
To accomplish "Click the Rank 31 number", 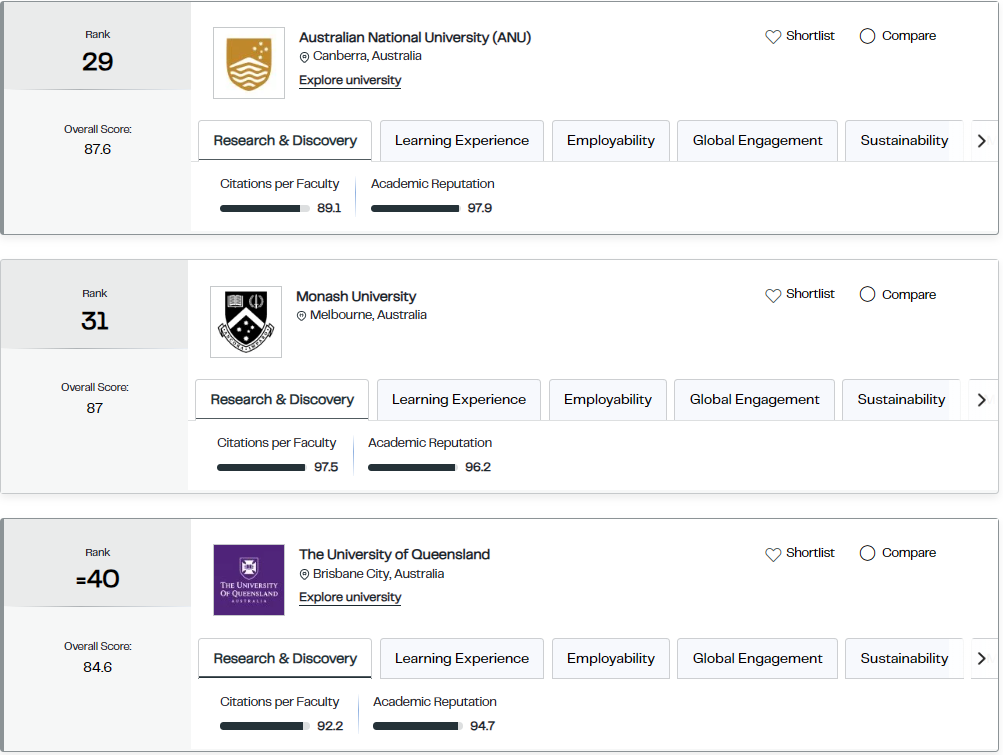I will 95,321.
